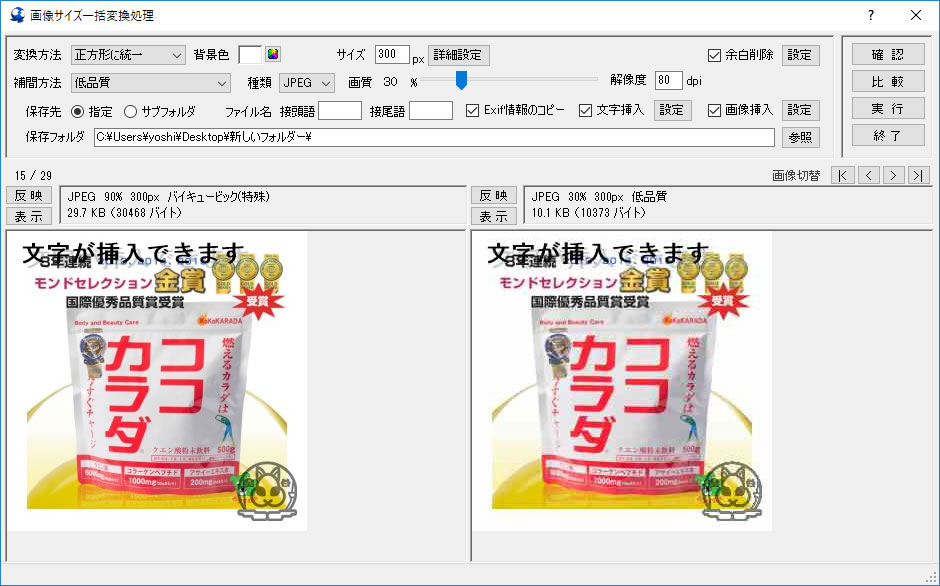940x586 pixels.
Task: Open 設定 next to 画像挿入
Action: pos(800,110)
